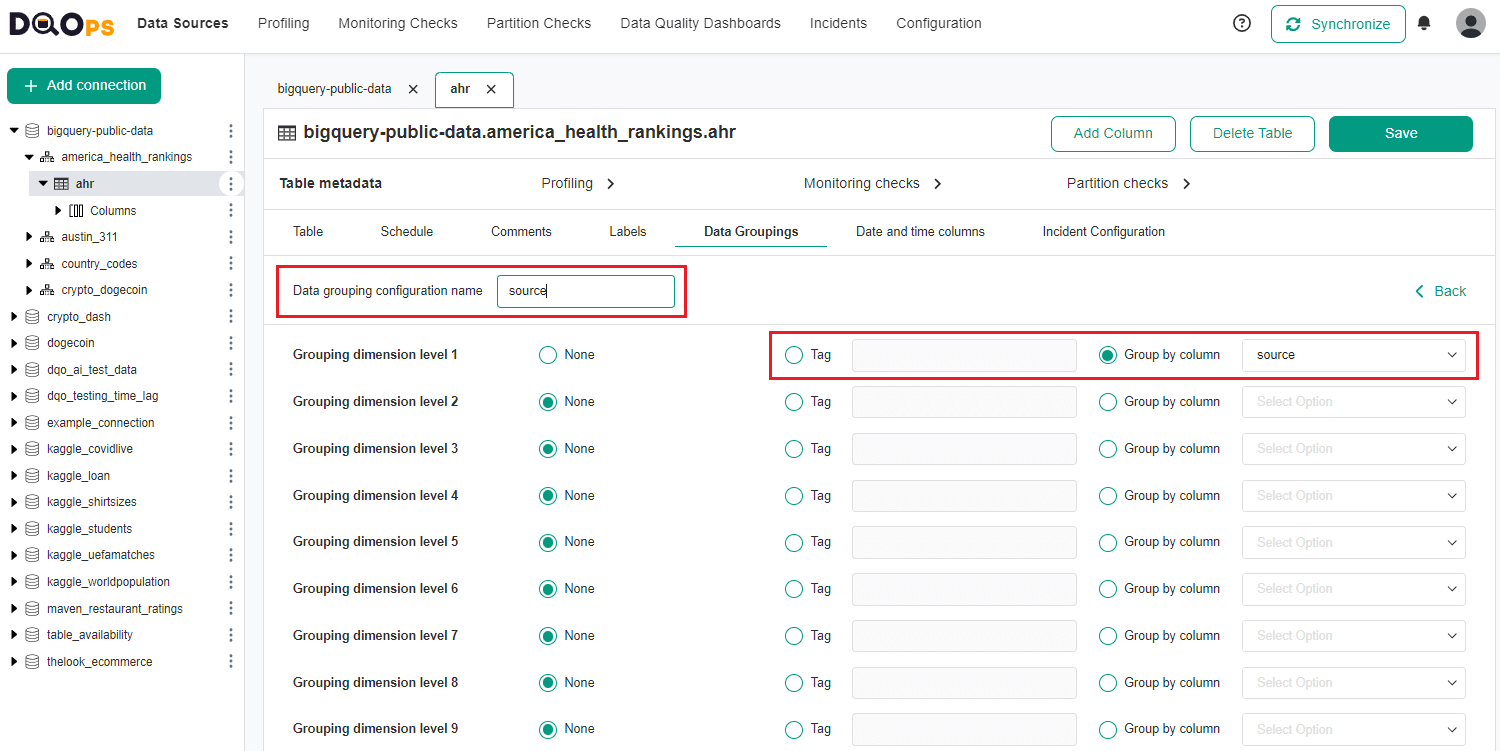This screenshot has width=1500, height=751.
Task: Open options menu for dqo_ai_test_data connection
Action: coord(231,370)
